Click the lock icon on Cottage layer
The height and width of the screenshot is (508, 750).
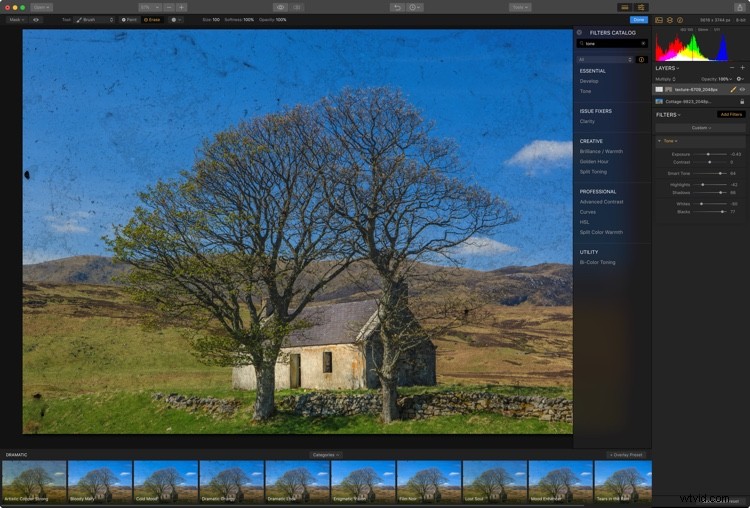[x=742, y=101]
